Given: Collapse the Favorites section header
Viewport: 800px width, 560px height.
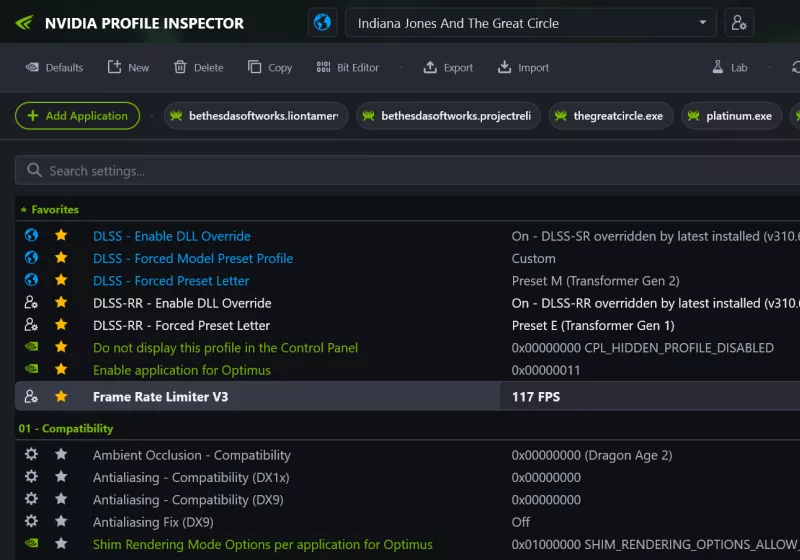Looking at the screenshot, I should tap(50, 210).
